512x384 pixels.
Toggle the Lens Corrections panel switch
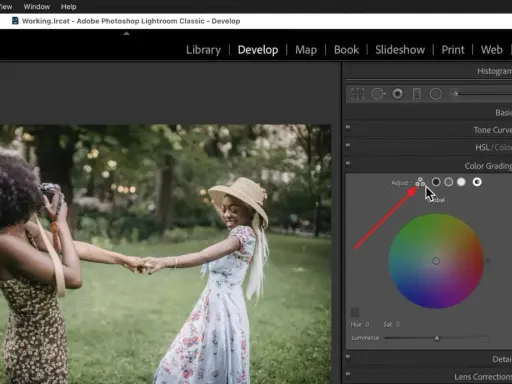click(348, 374)
